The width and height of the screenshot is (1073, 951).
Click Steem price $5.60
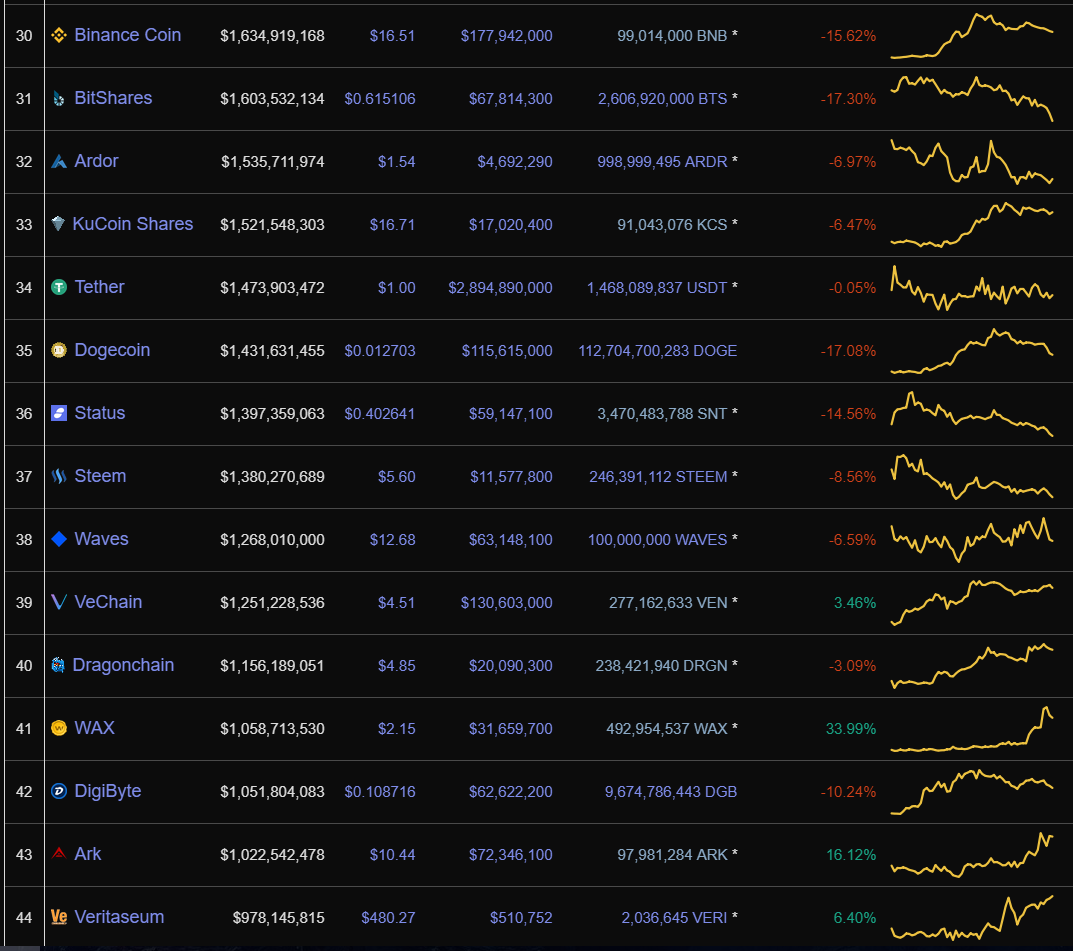396,476
